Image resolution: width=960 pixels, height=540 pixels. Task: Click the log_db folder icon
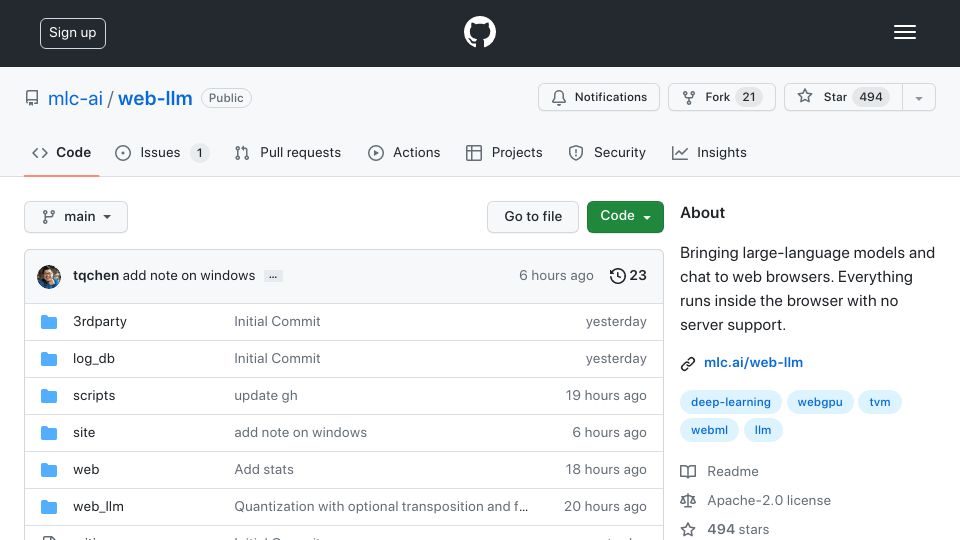coord(49,359)
